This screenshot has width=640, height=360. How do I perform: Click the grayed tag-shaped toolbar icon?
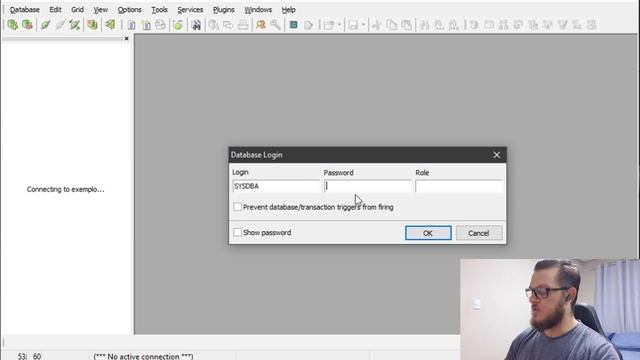309,25
